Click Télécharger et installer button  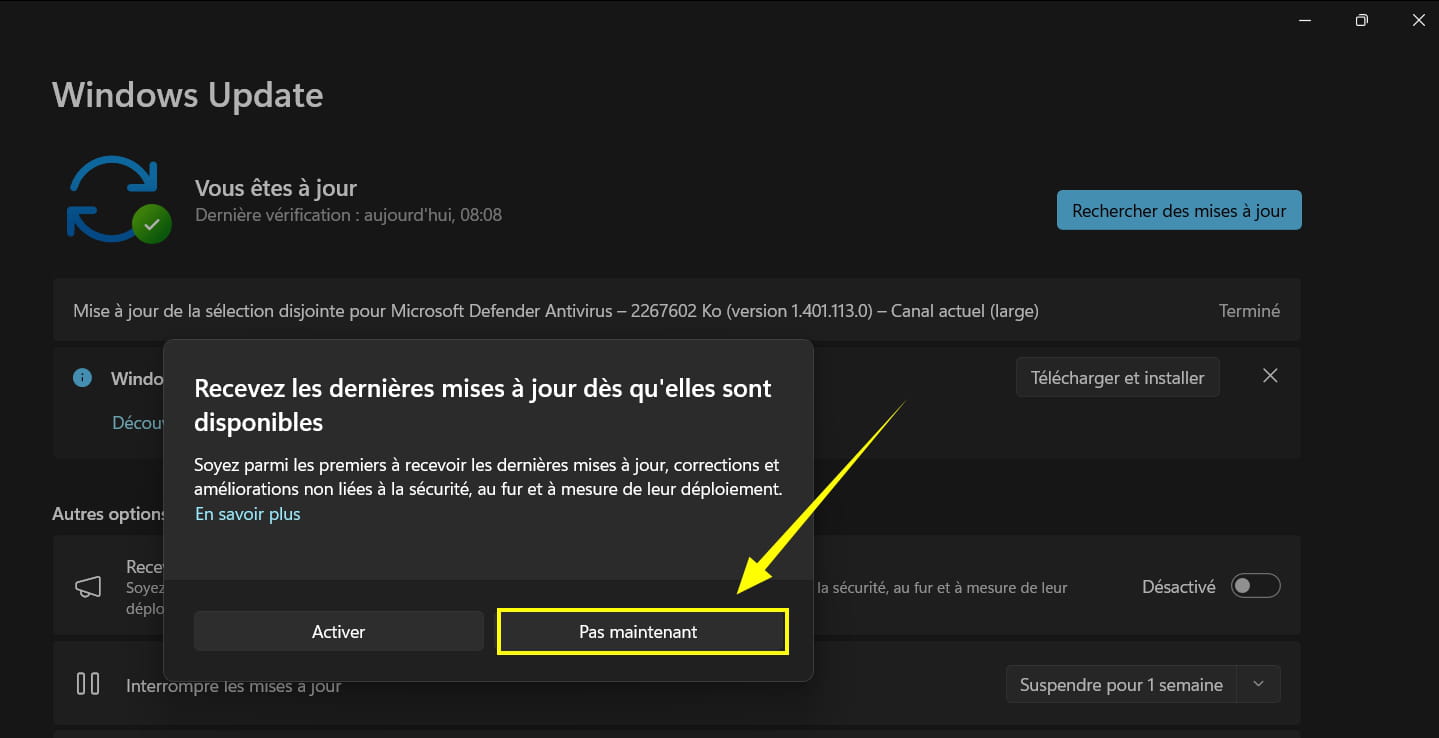pos(1117,378)
